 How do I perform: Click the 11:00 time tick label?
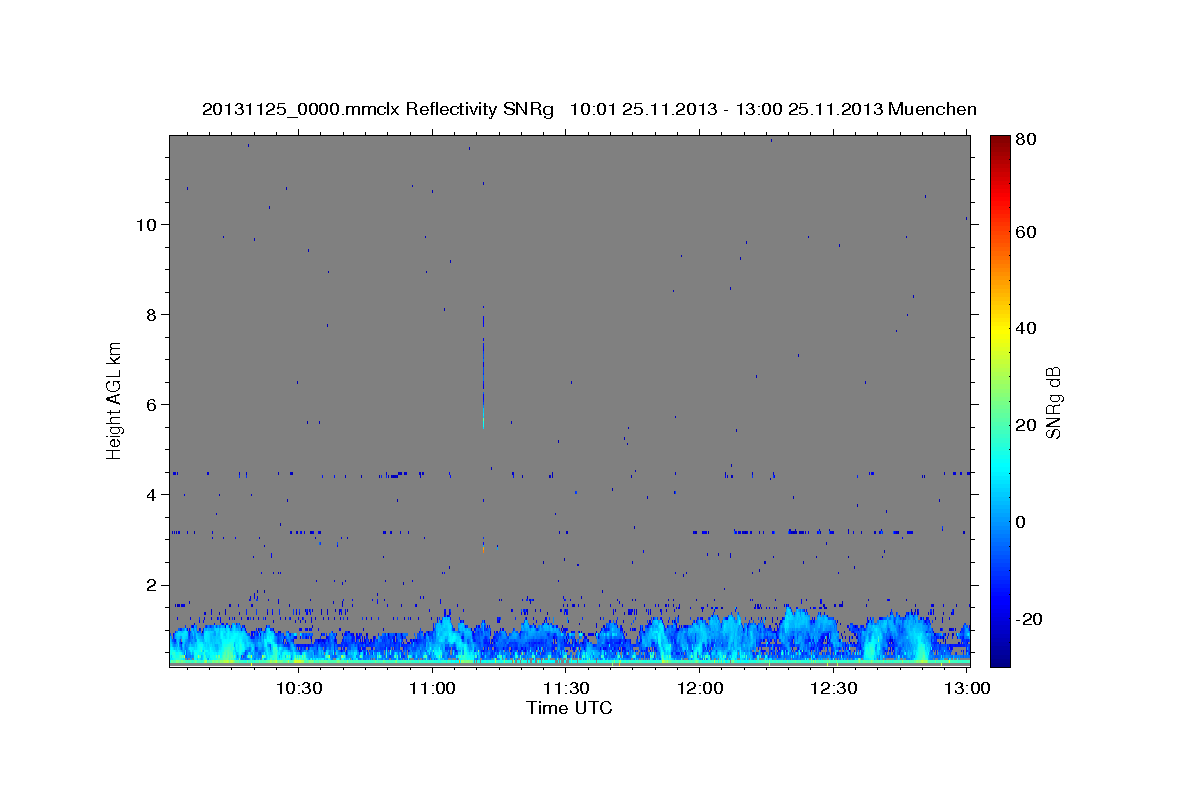(432, 688)
